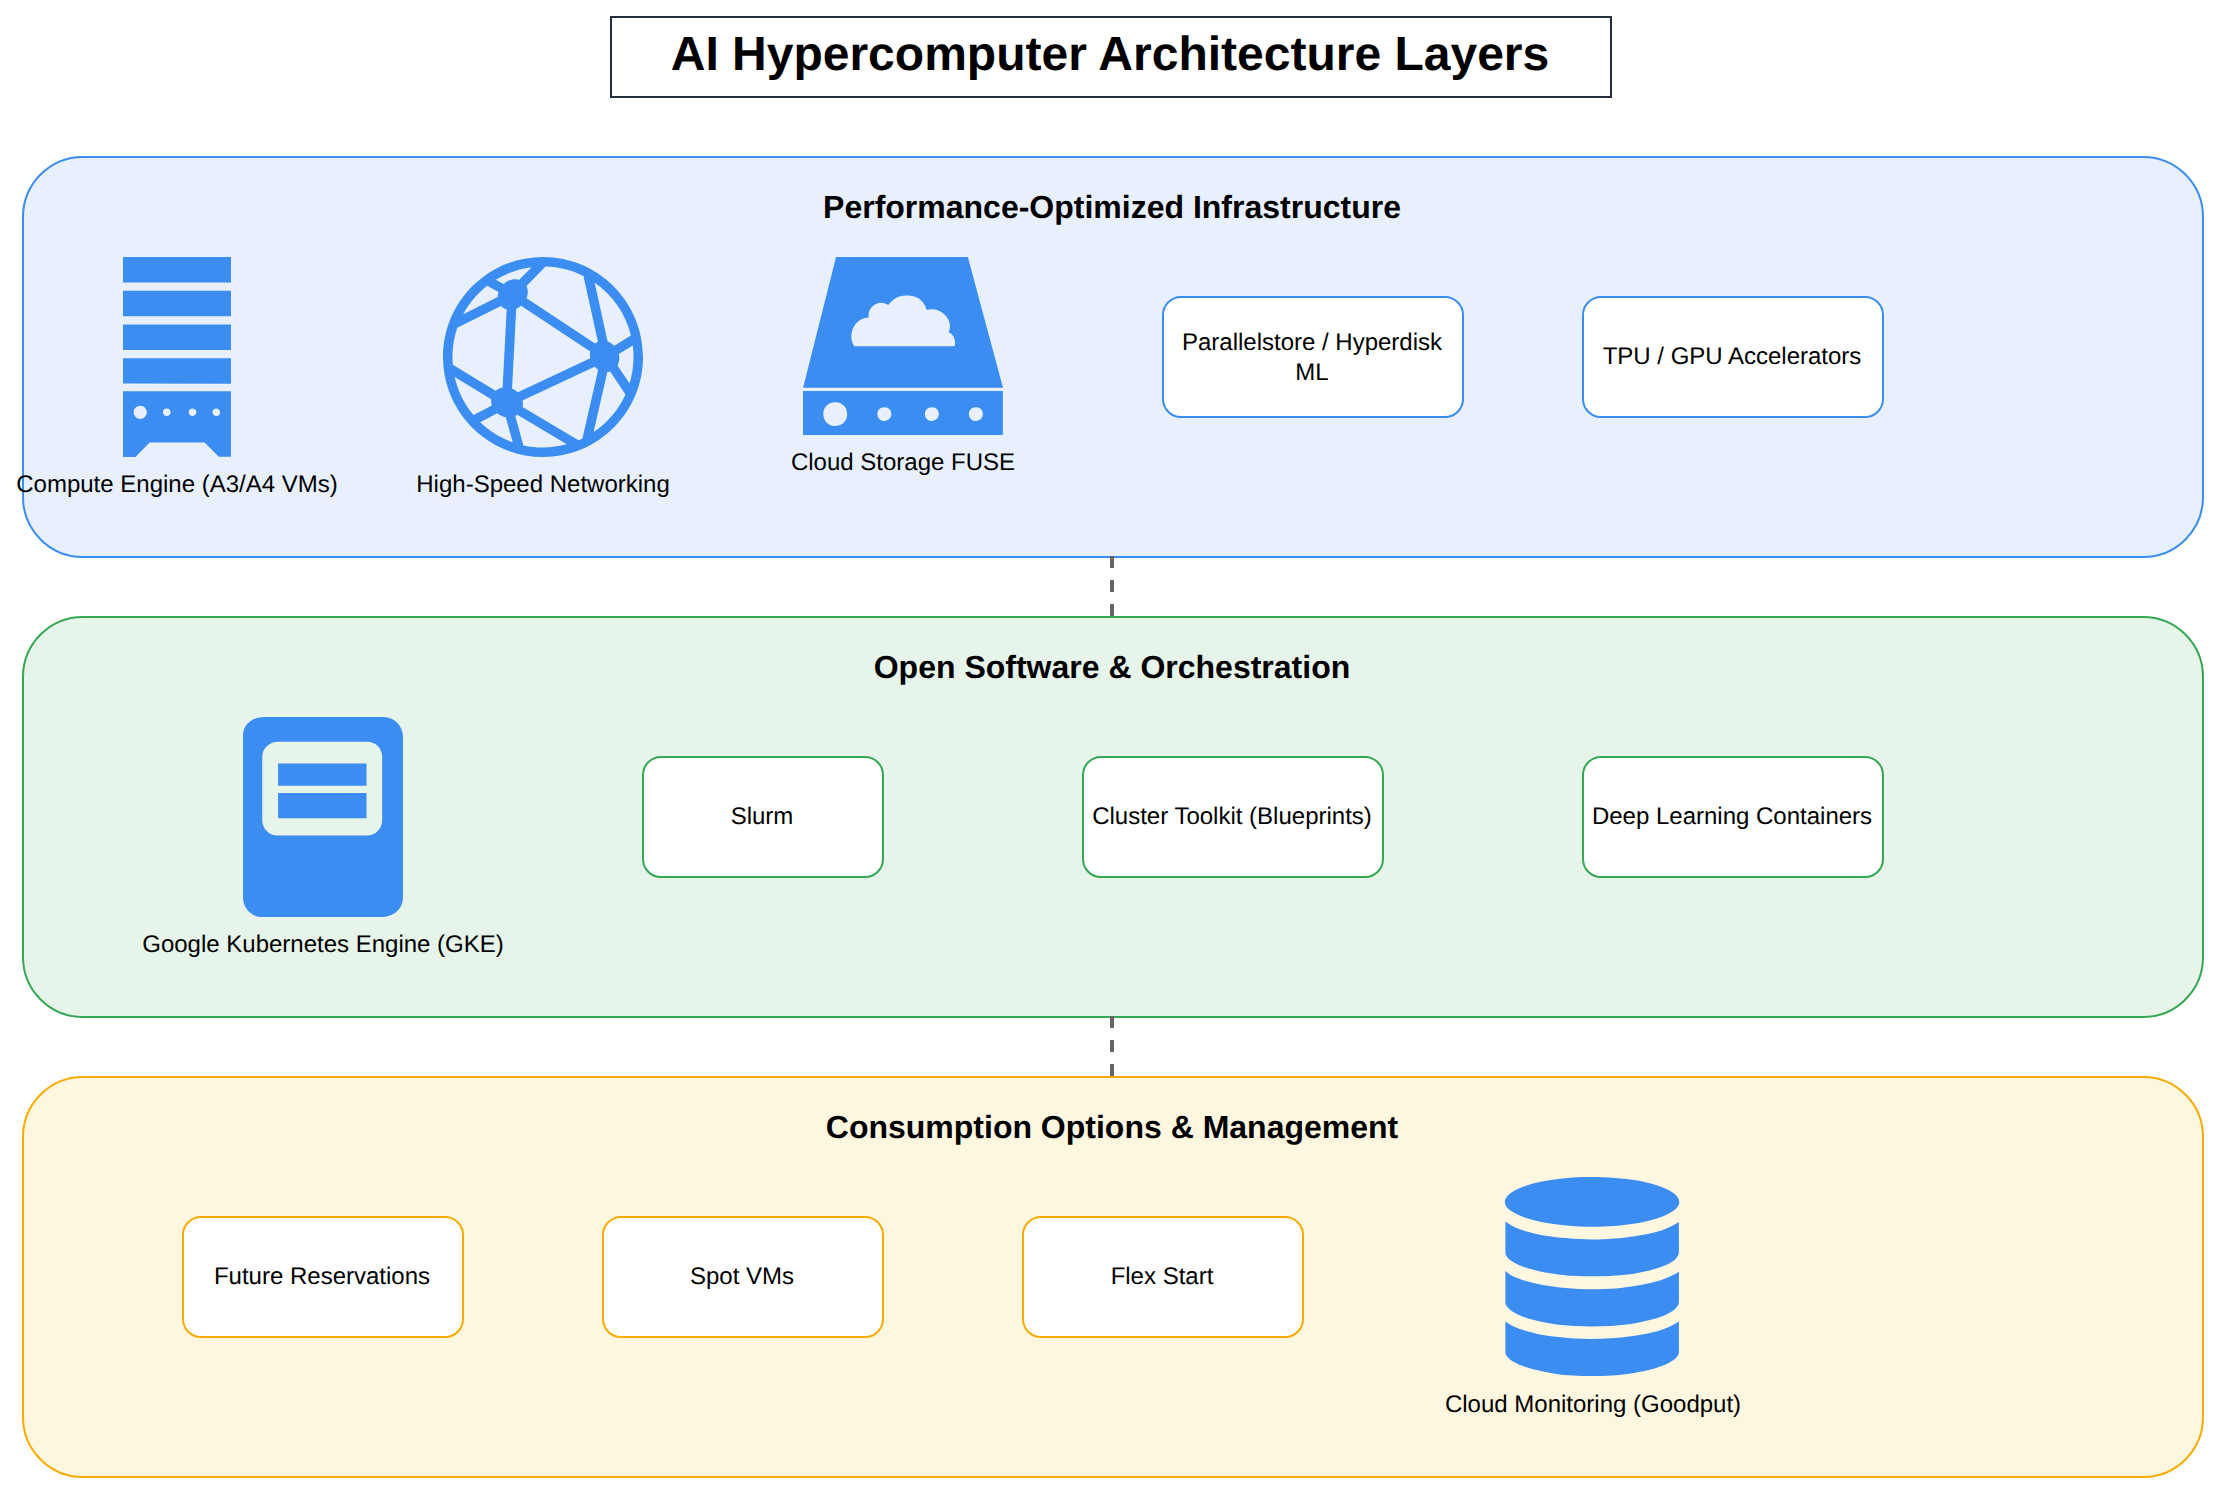Select the Spot VMs box

743,1277
